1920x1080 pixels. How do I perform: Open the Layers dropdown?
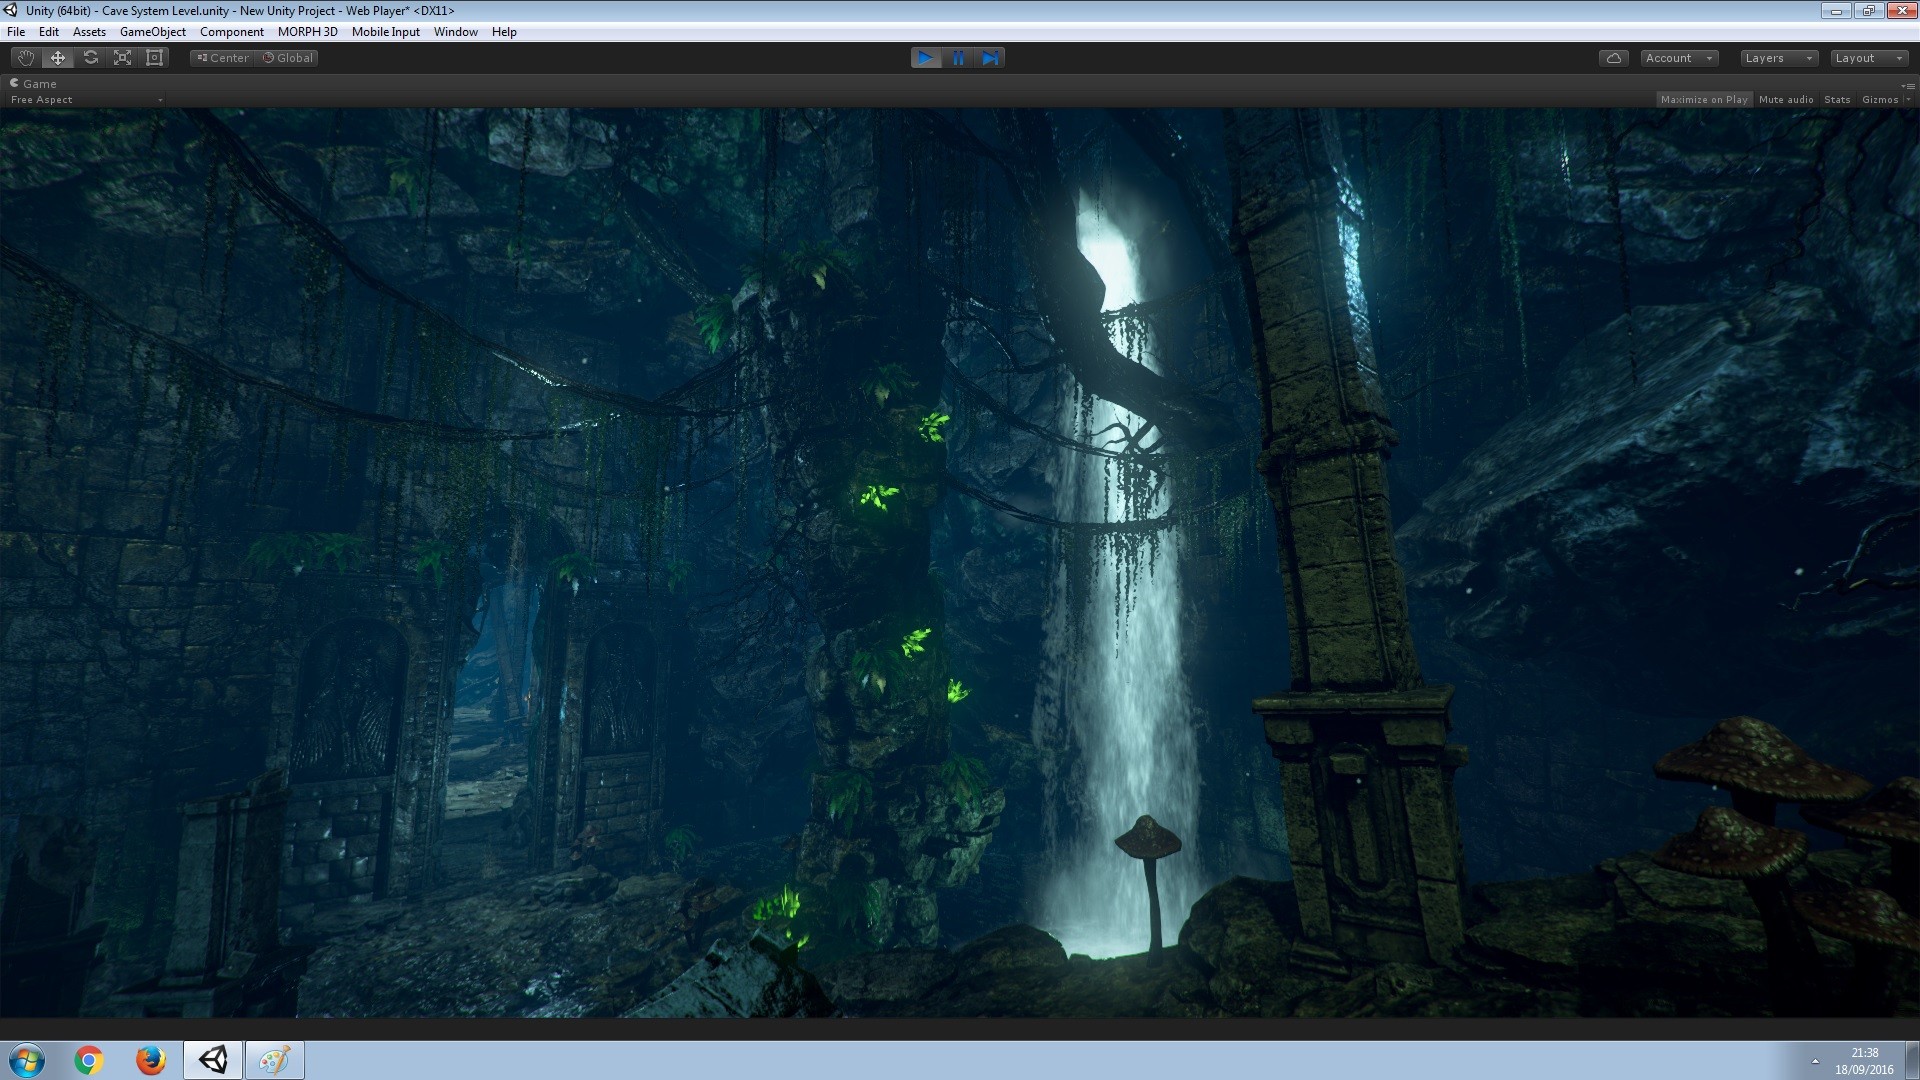click(1778, 58)
